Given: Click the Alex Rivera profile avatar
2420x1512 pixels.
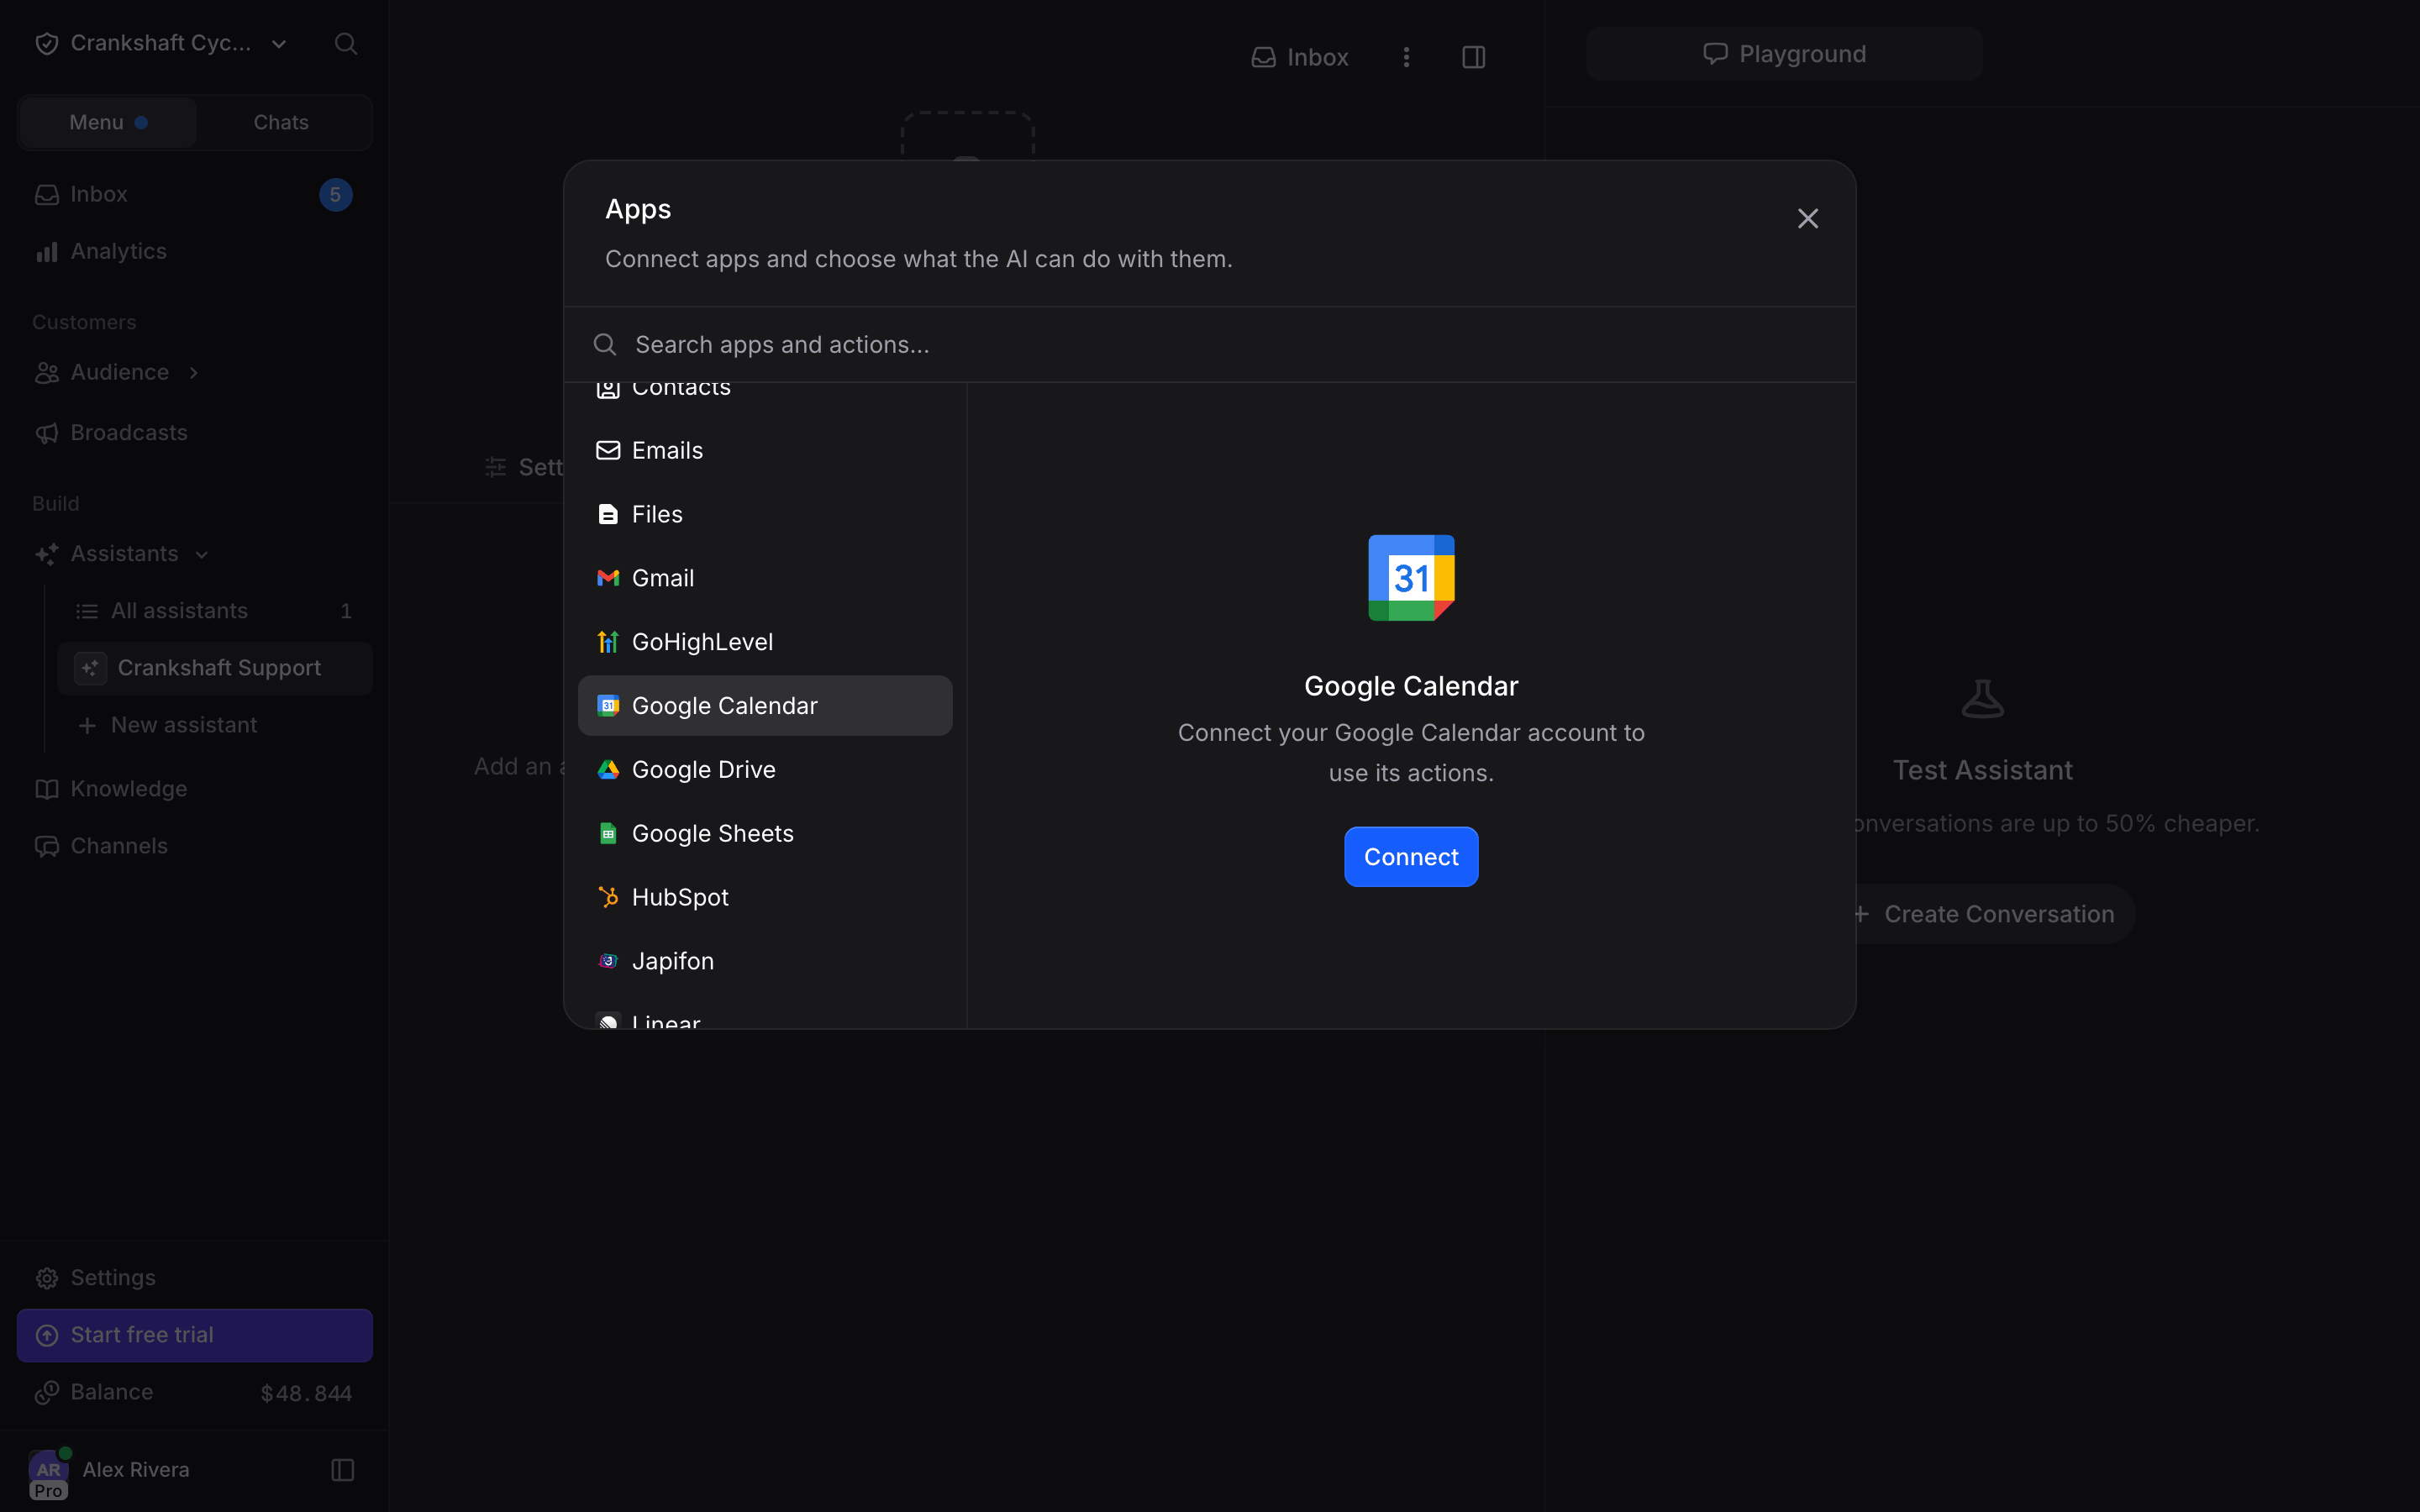Looking at the screenshot, I should 48,1470.
